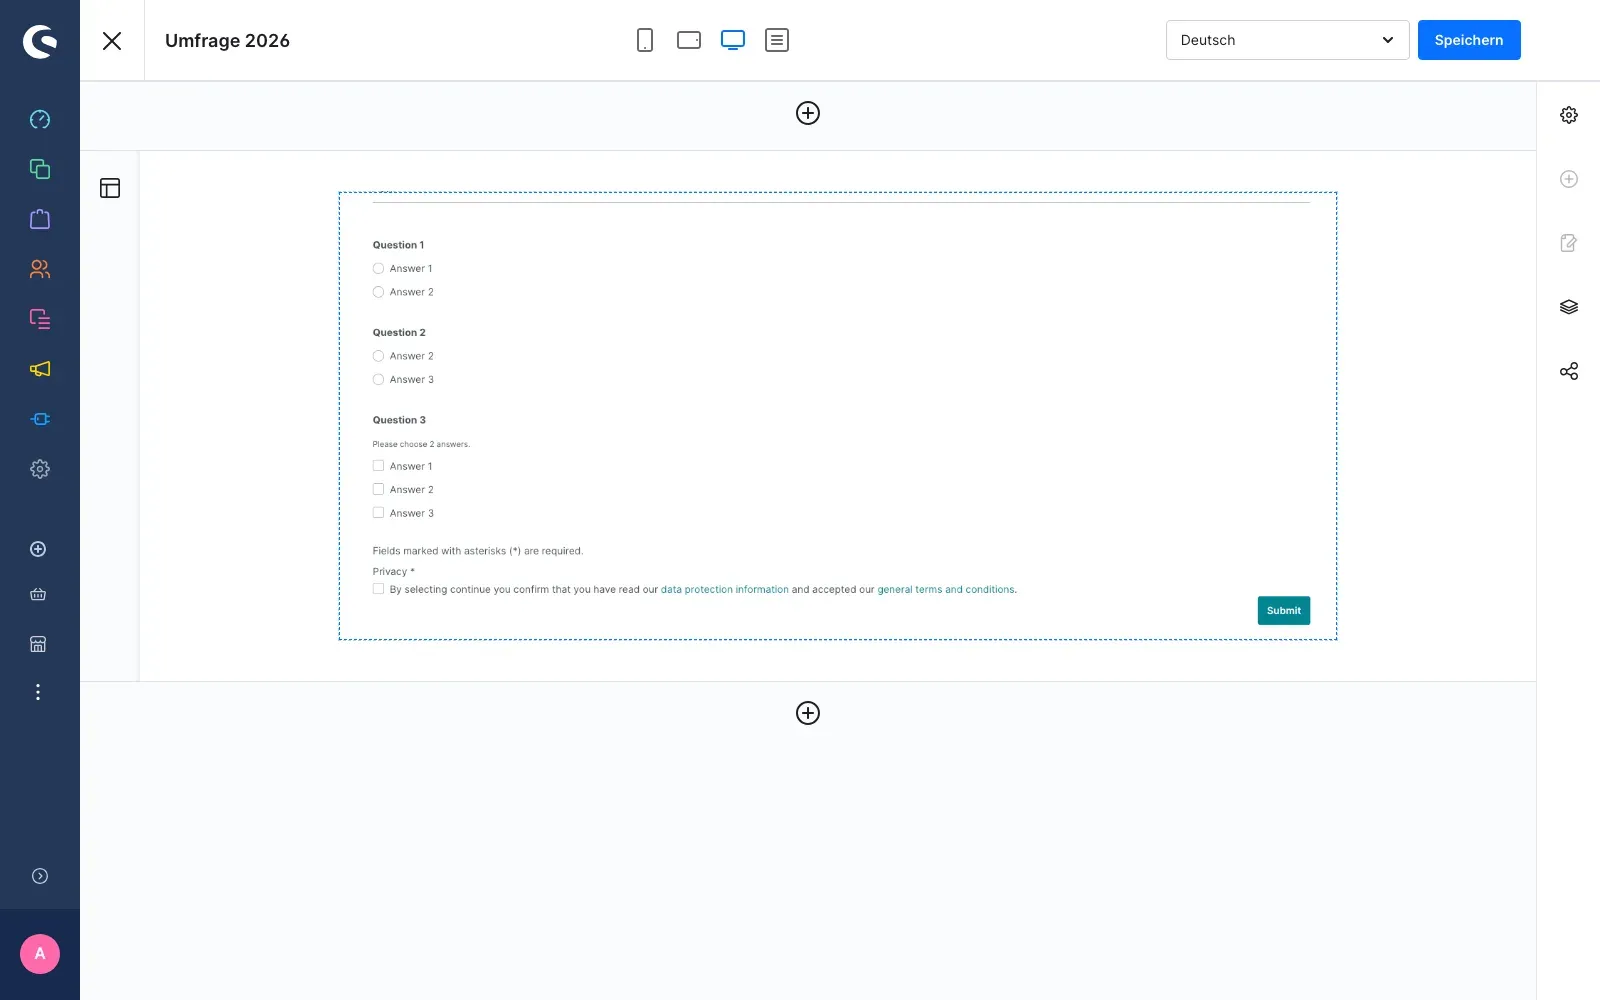Open the Shopware logo home
This screenshot has height=1000, width=1600.
pyautogui.click(x=40, y=41)
